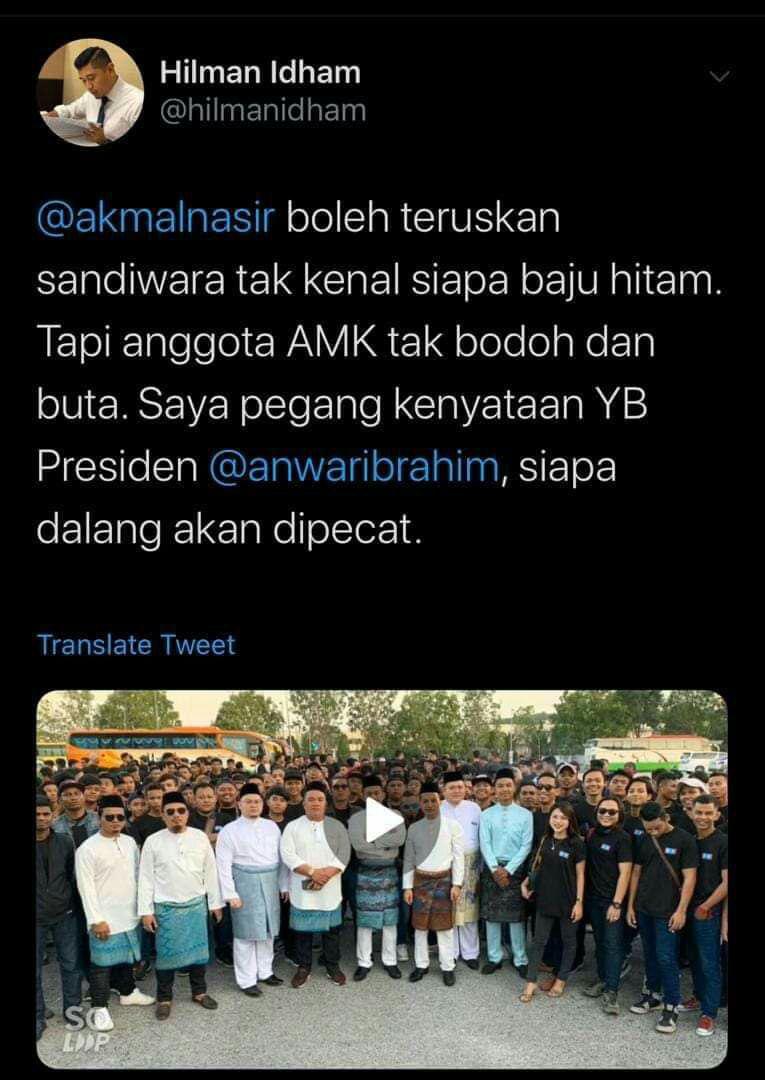The width and height of the screenshot is (765, 1080).
Task: Open the @akmalnasir mention
Action: pos(156,219)
